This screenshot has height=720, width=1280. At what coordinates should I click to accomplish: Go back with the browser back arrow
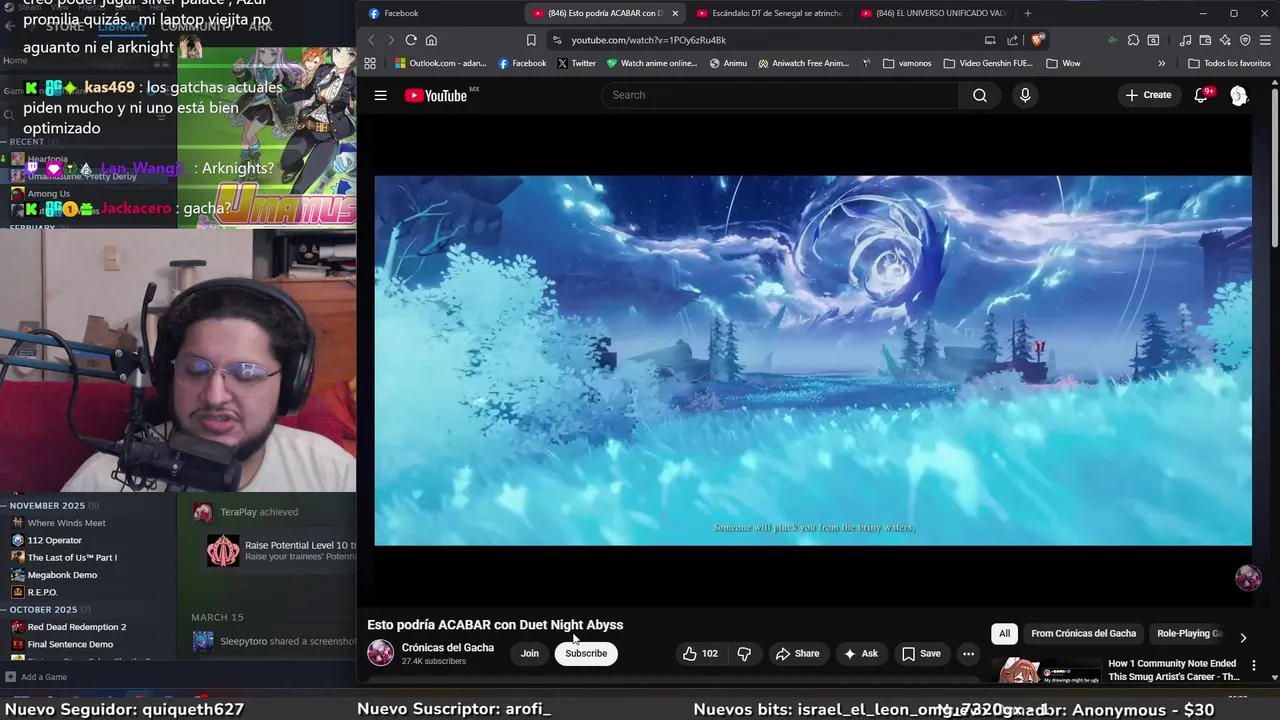(x=371, y=40)
